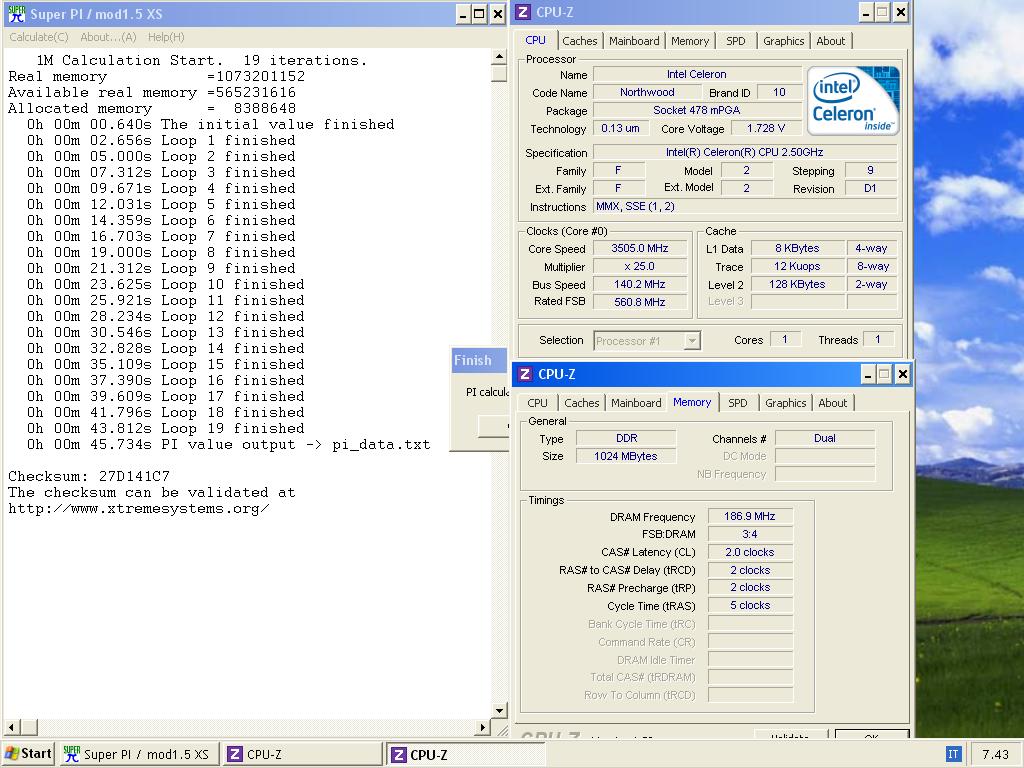Click the FSB:DRAM 3:4 field
The height and width of the screenshot is (768, 1024).
click(750, 534)
